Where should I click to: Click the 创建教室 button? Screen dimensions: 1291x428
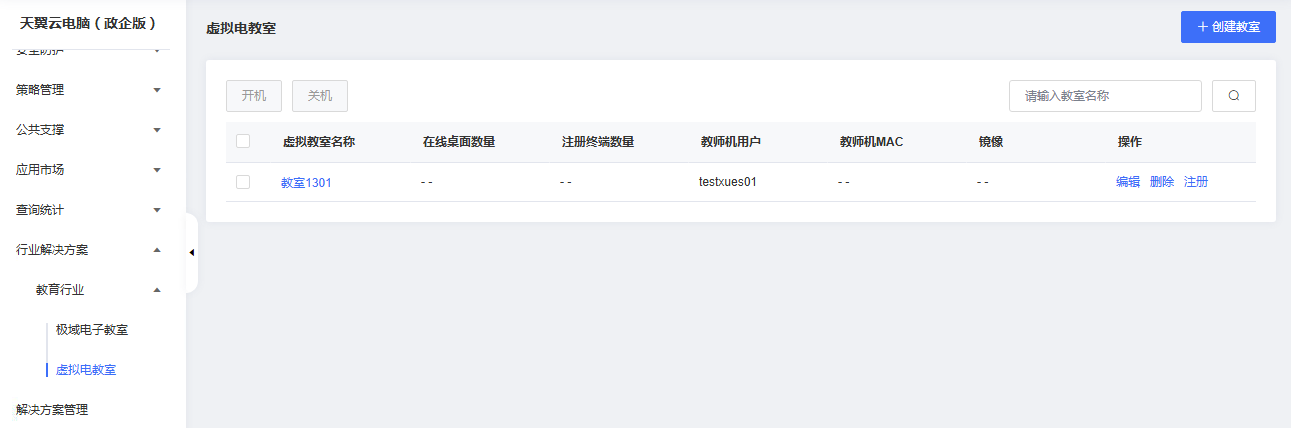tap(1228, 27)
